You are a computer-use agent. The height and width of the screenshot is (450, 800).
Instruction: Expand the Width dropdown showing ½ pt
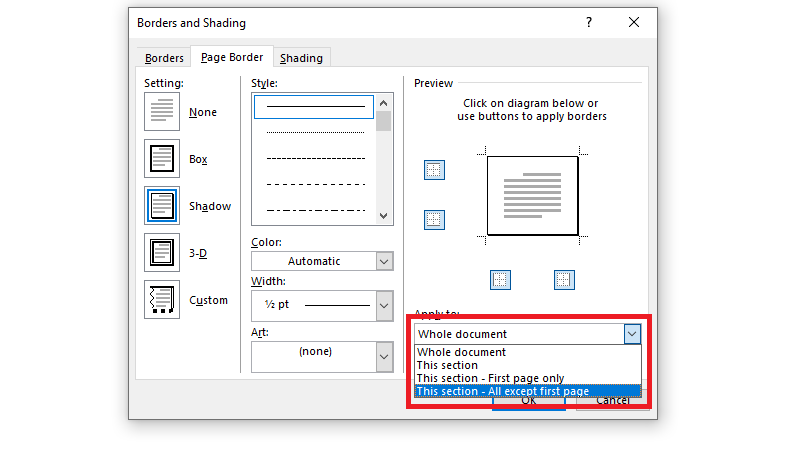pos(384,305)
